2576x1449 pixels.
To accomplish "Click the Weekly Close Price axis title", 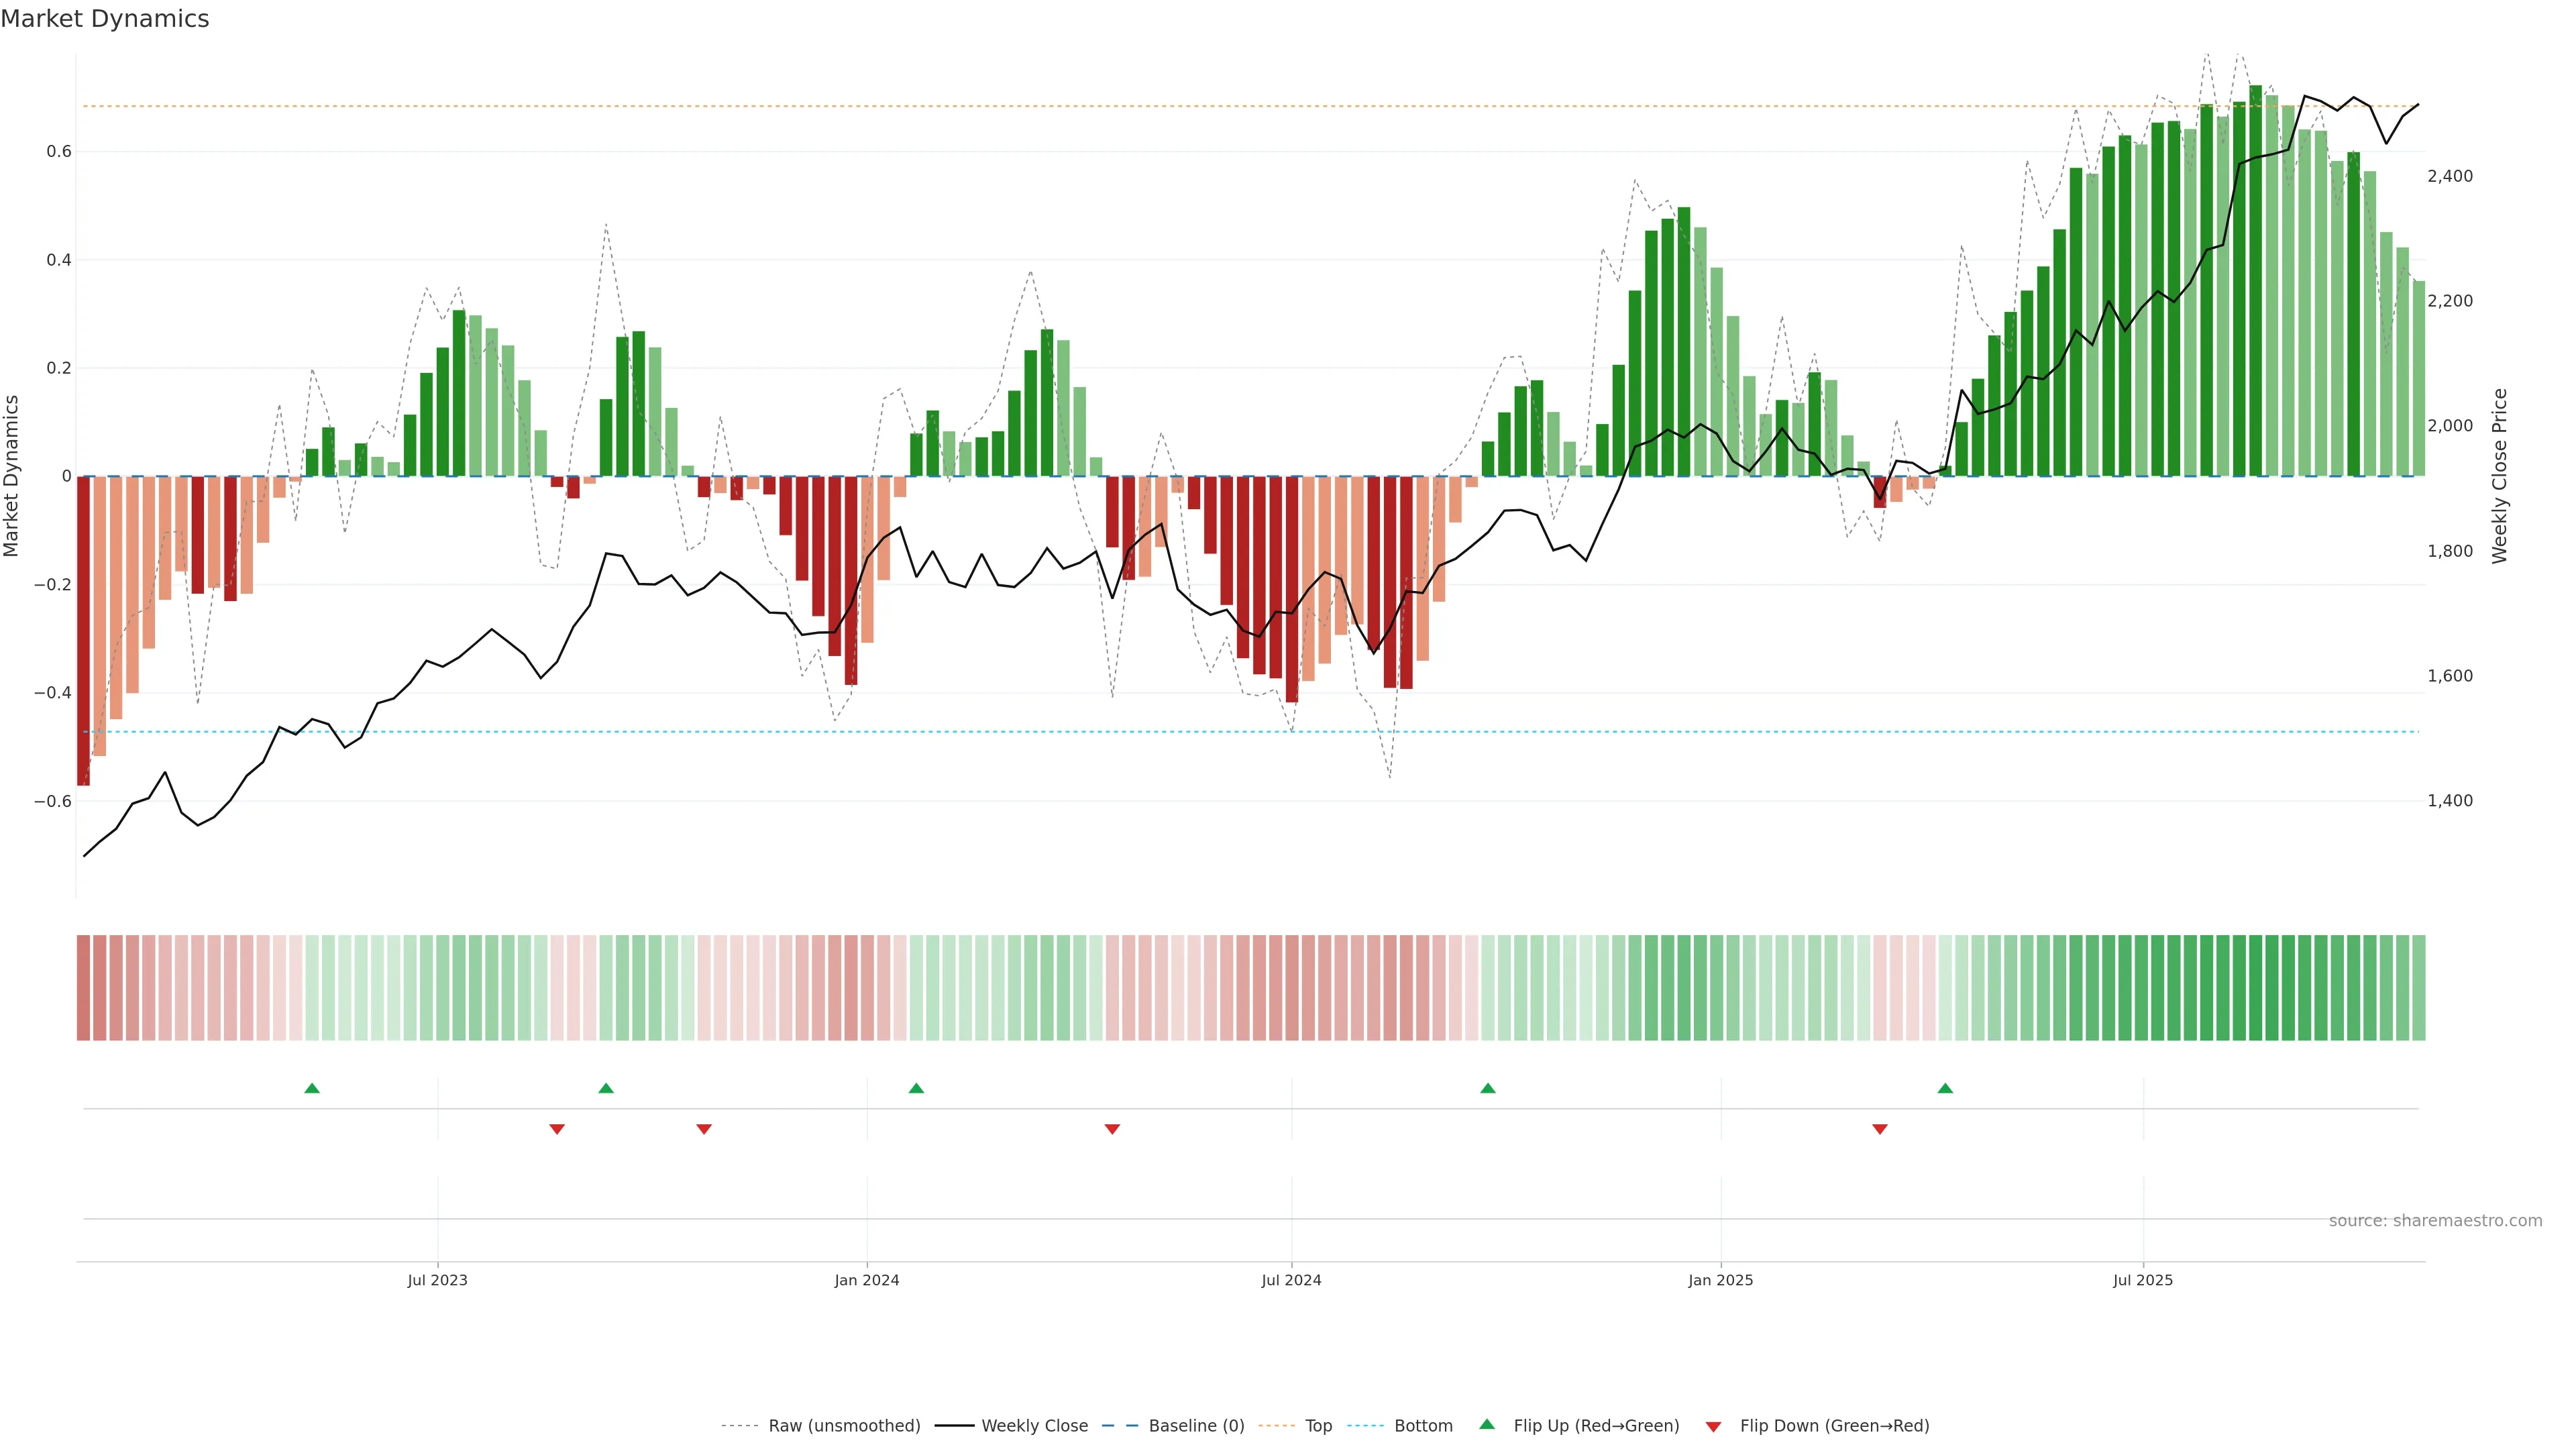I will point(2499,476).
